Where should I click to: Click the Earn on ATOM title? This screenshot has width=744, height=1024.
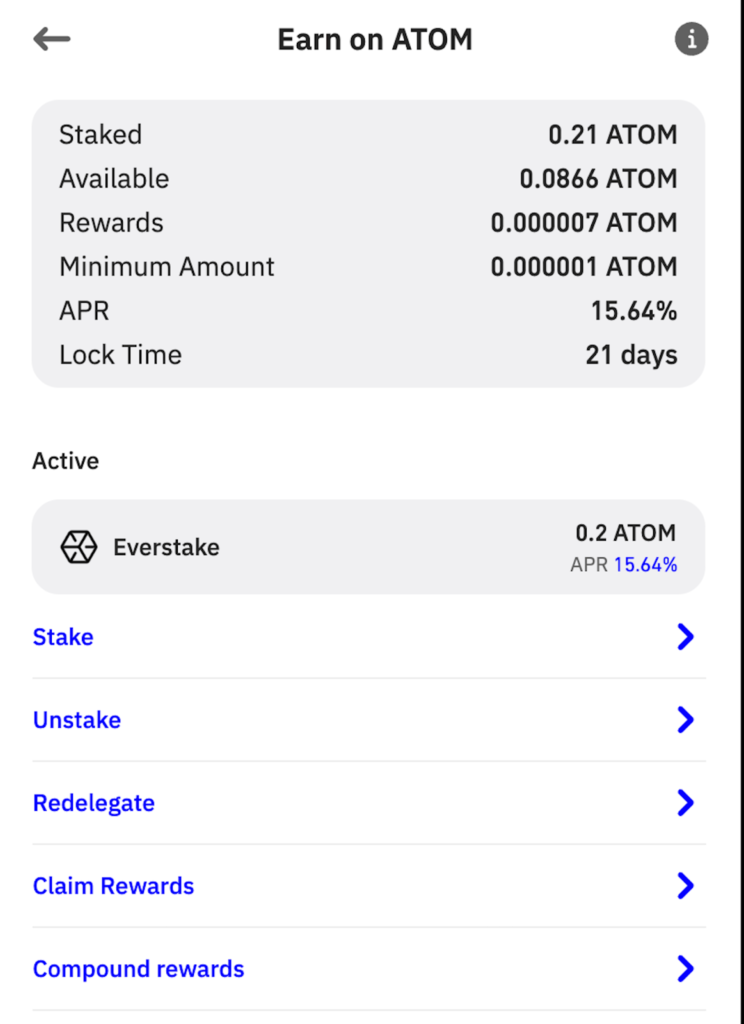[x=374, y=40]
